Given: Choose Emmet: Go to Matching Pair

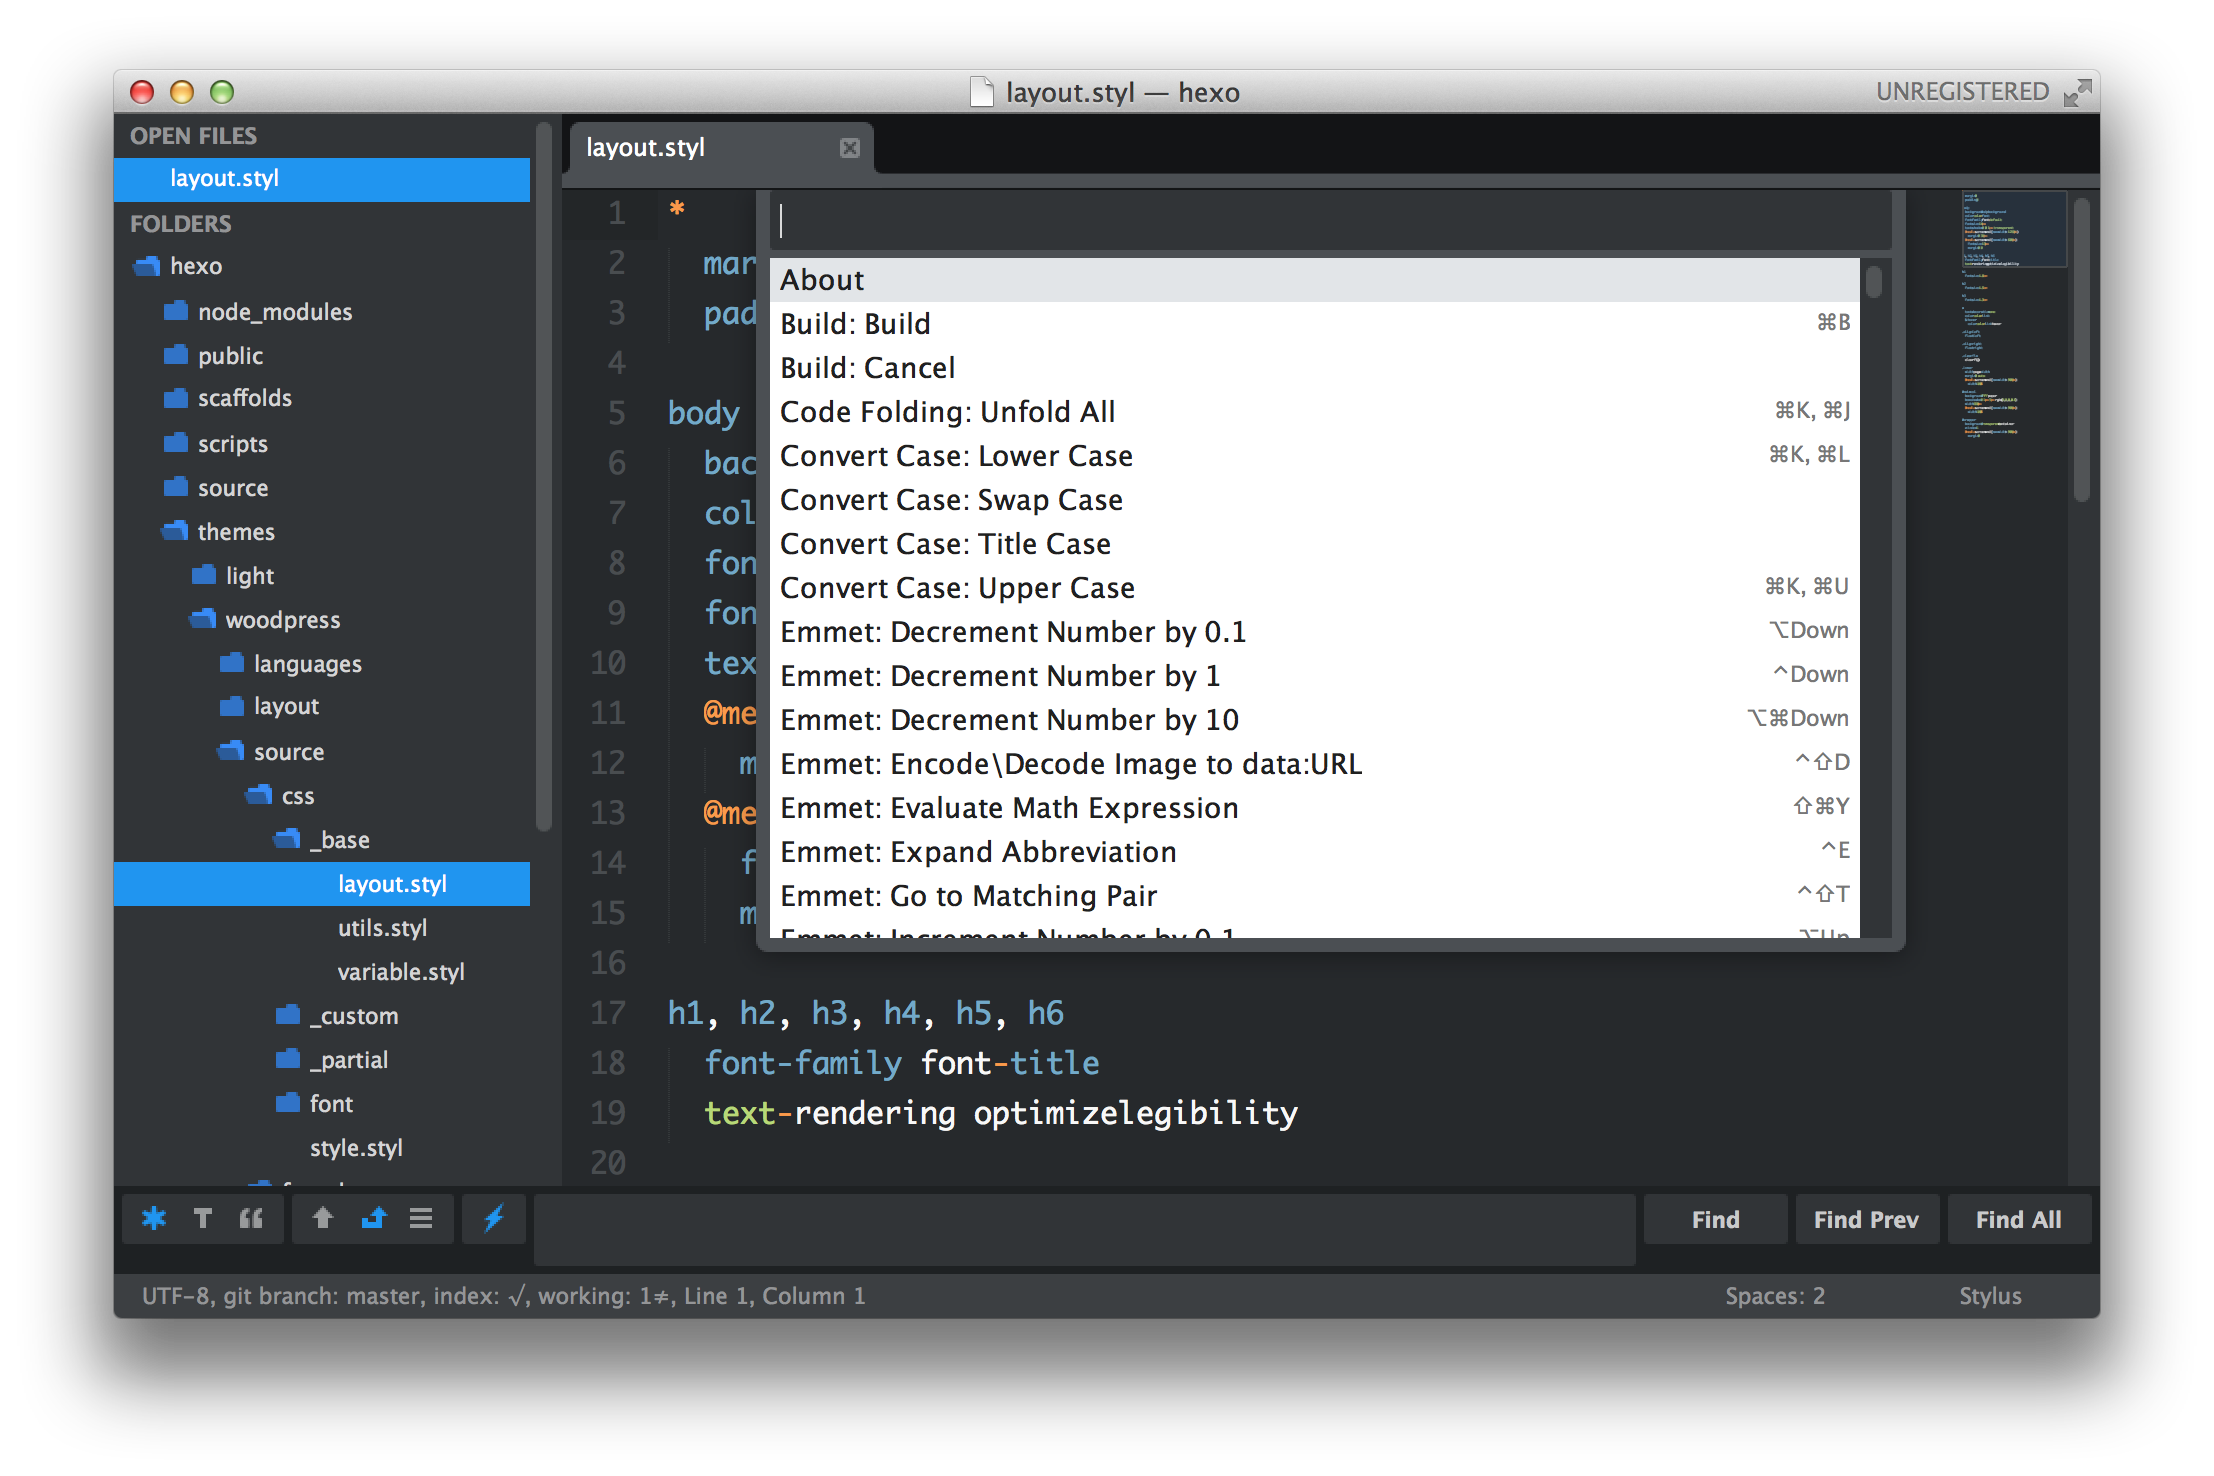Looking at the screenshot, I should (x=1314, y=896).
